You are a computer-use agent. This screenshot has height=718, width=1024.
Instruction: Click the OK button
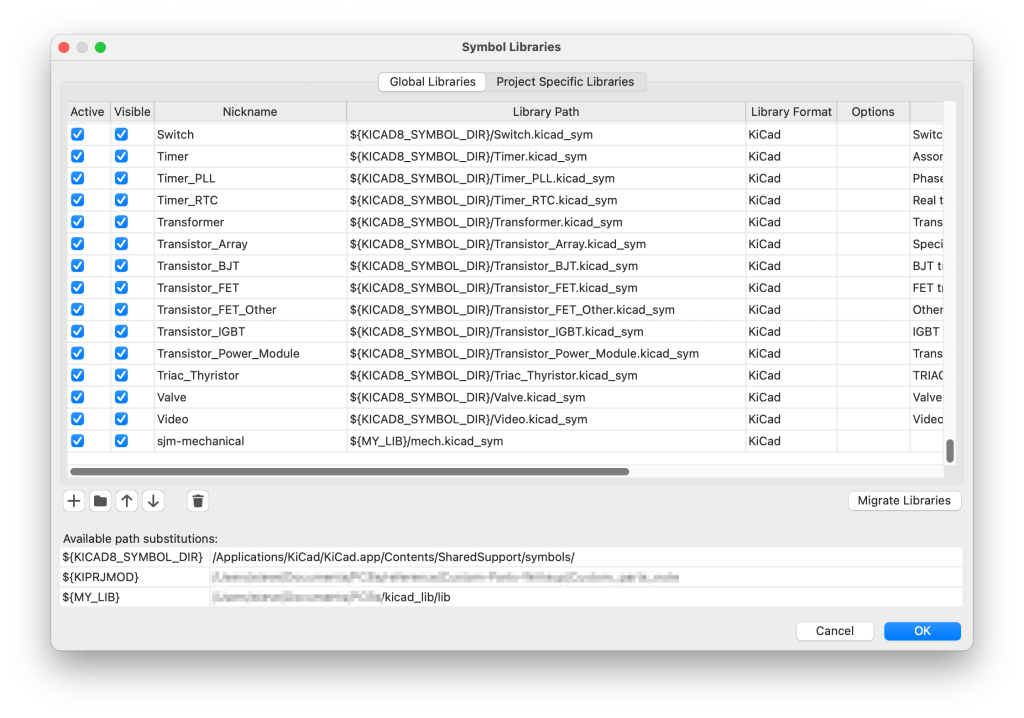[x=921, y=631]
